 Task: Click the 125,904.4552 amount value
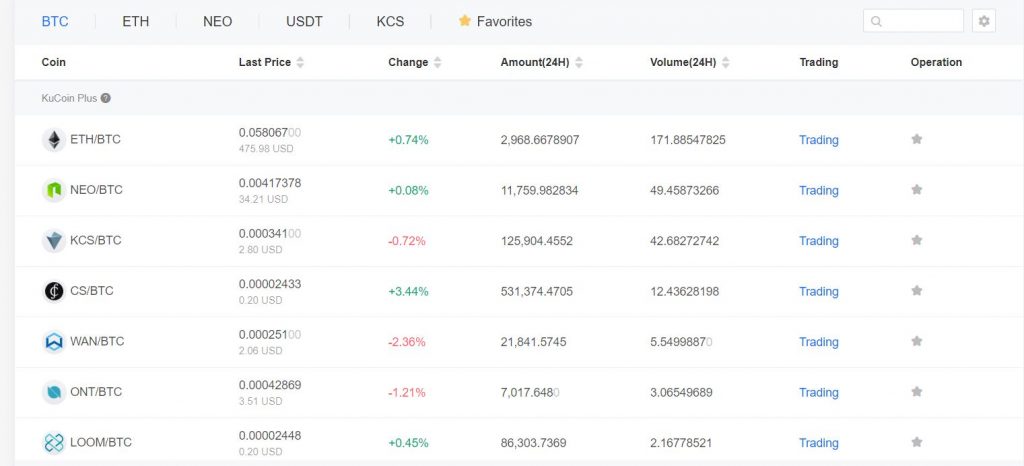click(537, 241)
